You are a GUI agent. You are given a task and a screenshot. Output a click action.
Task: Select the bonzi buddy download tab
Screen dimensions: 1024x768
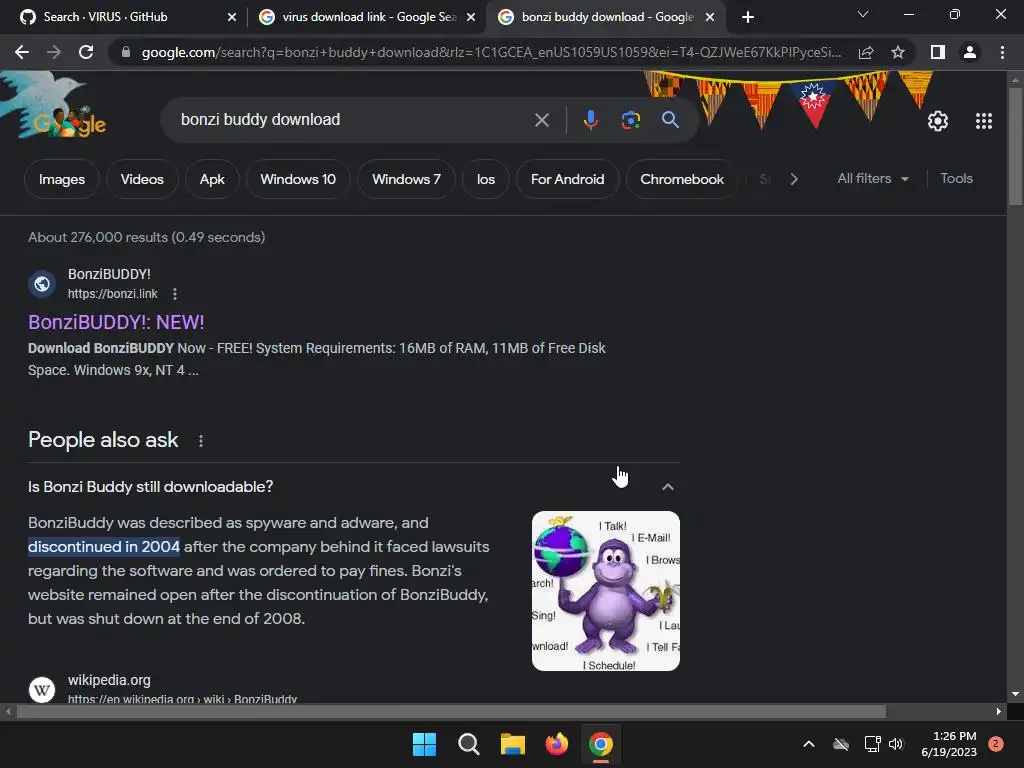[x=607, y=17]
